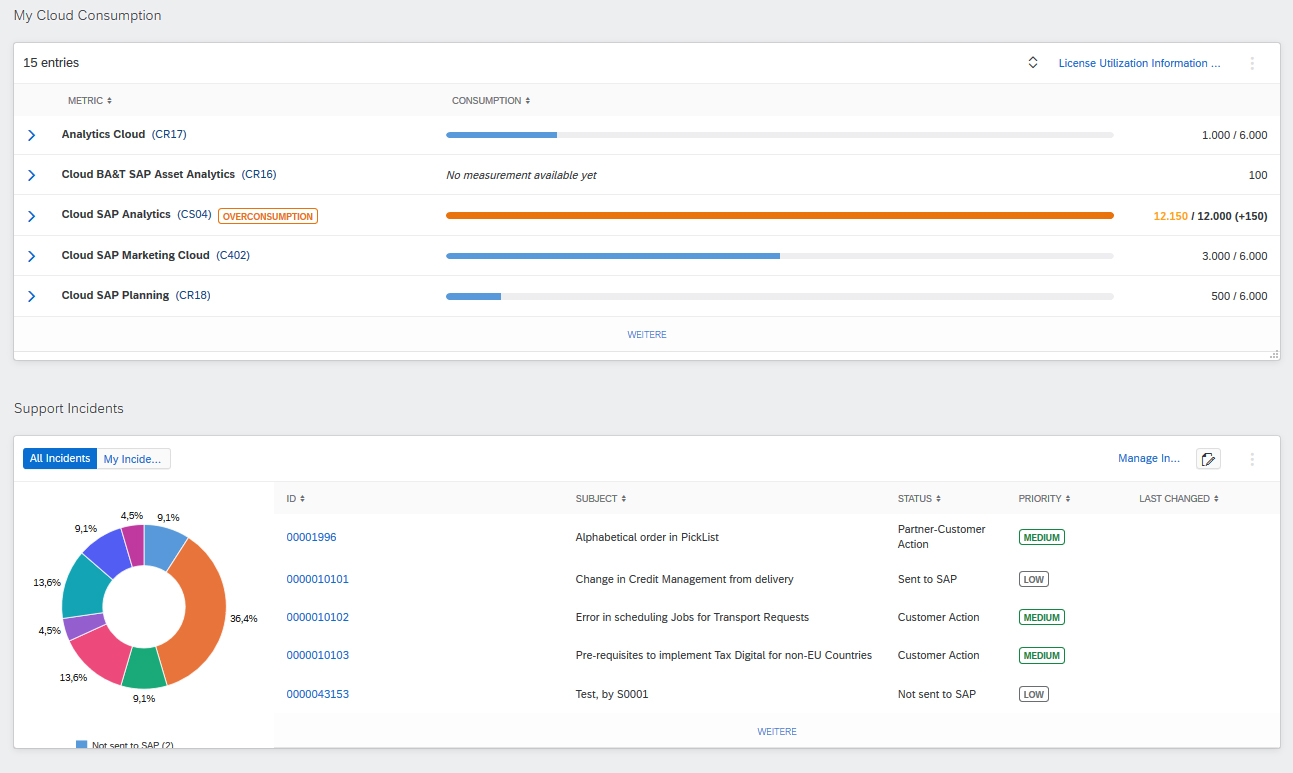Open License Utilization Information link
Screen dimensions: 1293x773
[1139, 63]
